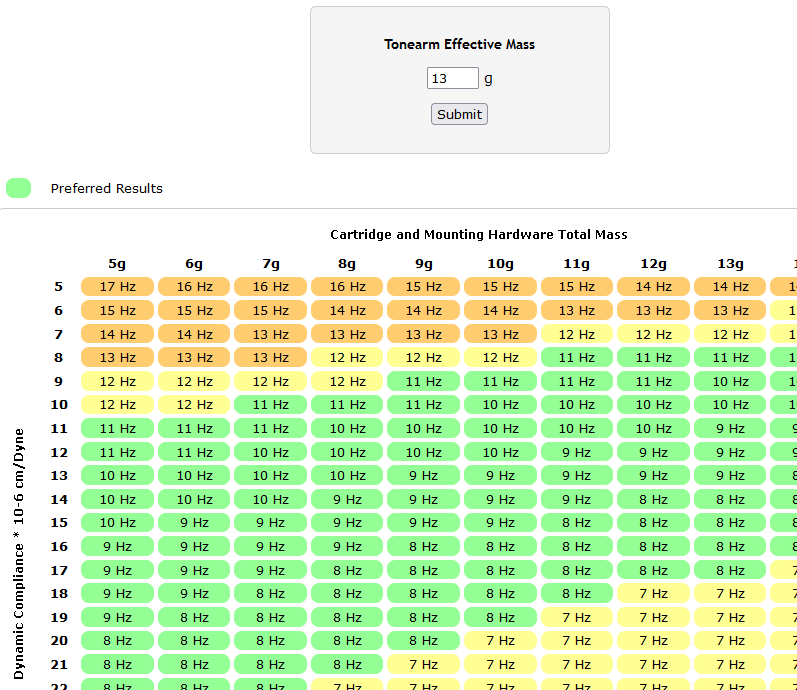
Task: Click the 6g column header
Action: click(194, 264)
